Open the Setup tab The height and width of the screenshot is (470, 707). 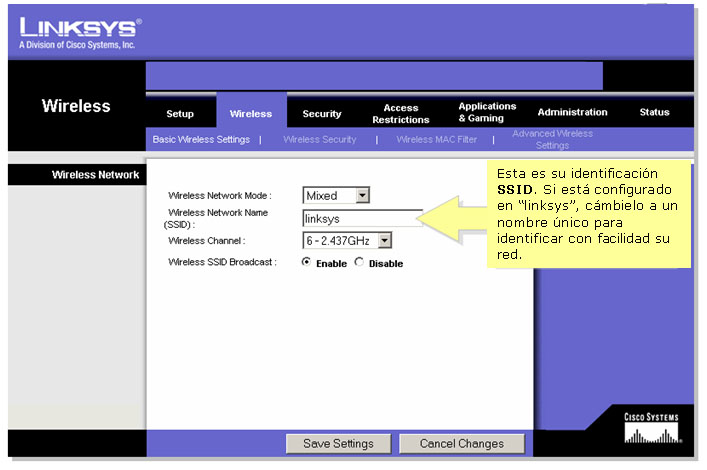click(180, 114)
